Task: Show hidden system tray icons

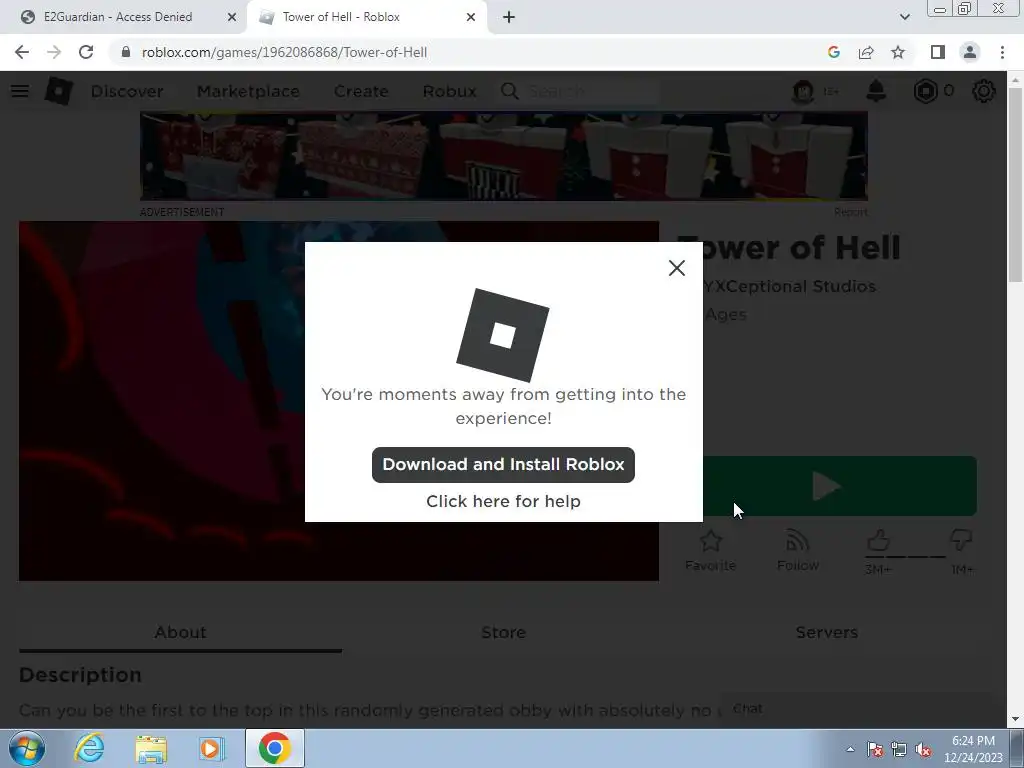Action: pos(850,749)
